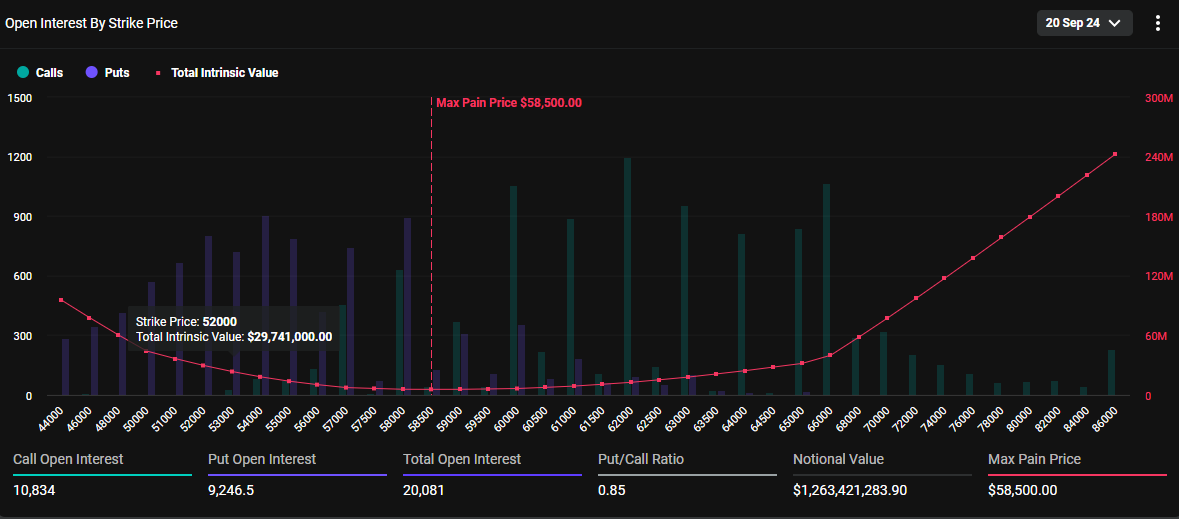Click the Total Open Interest value 20,081
The width and height of the screenshot is (1179, 519).
(x=424, y=490)
